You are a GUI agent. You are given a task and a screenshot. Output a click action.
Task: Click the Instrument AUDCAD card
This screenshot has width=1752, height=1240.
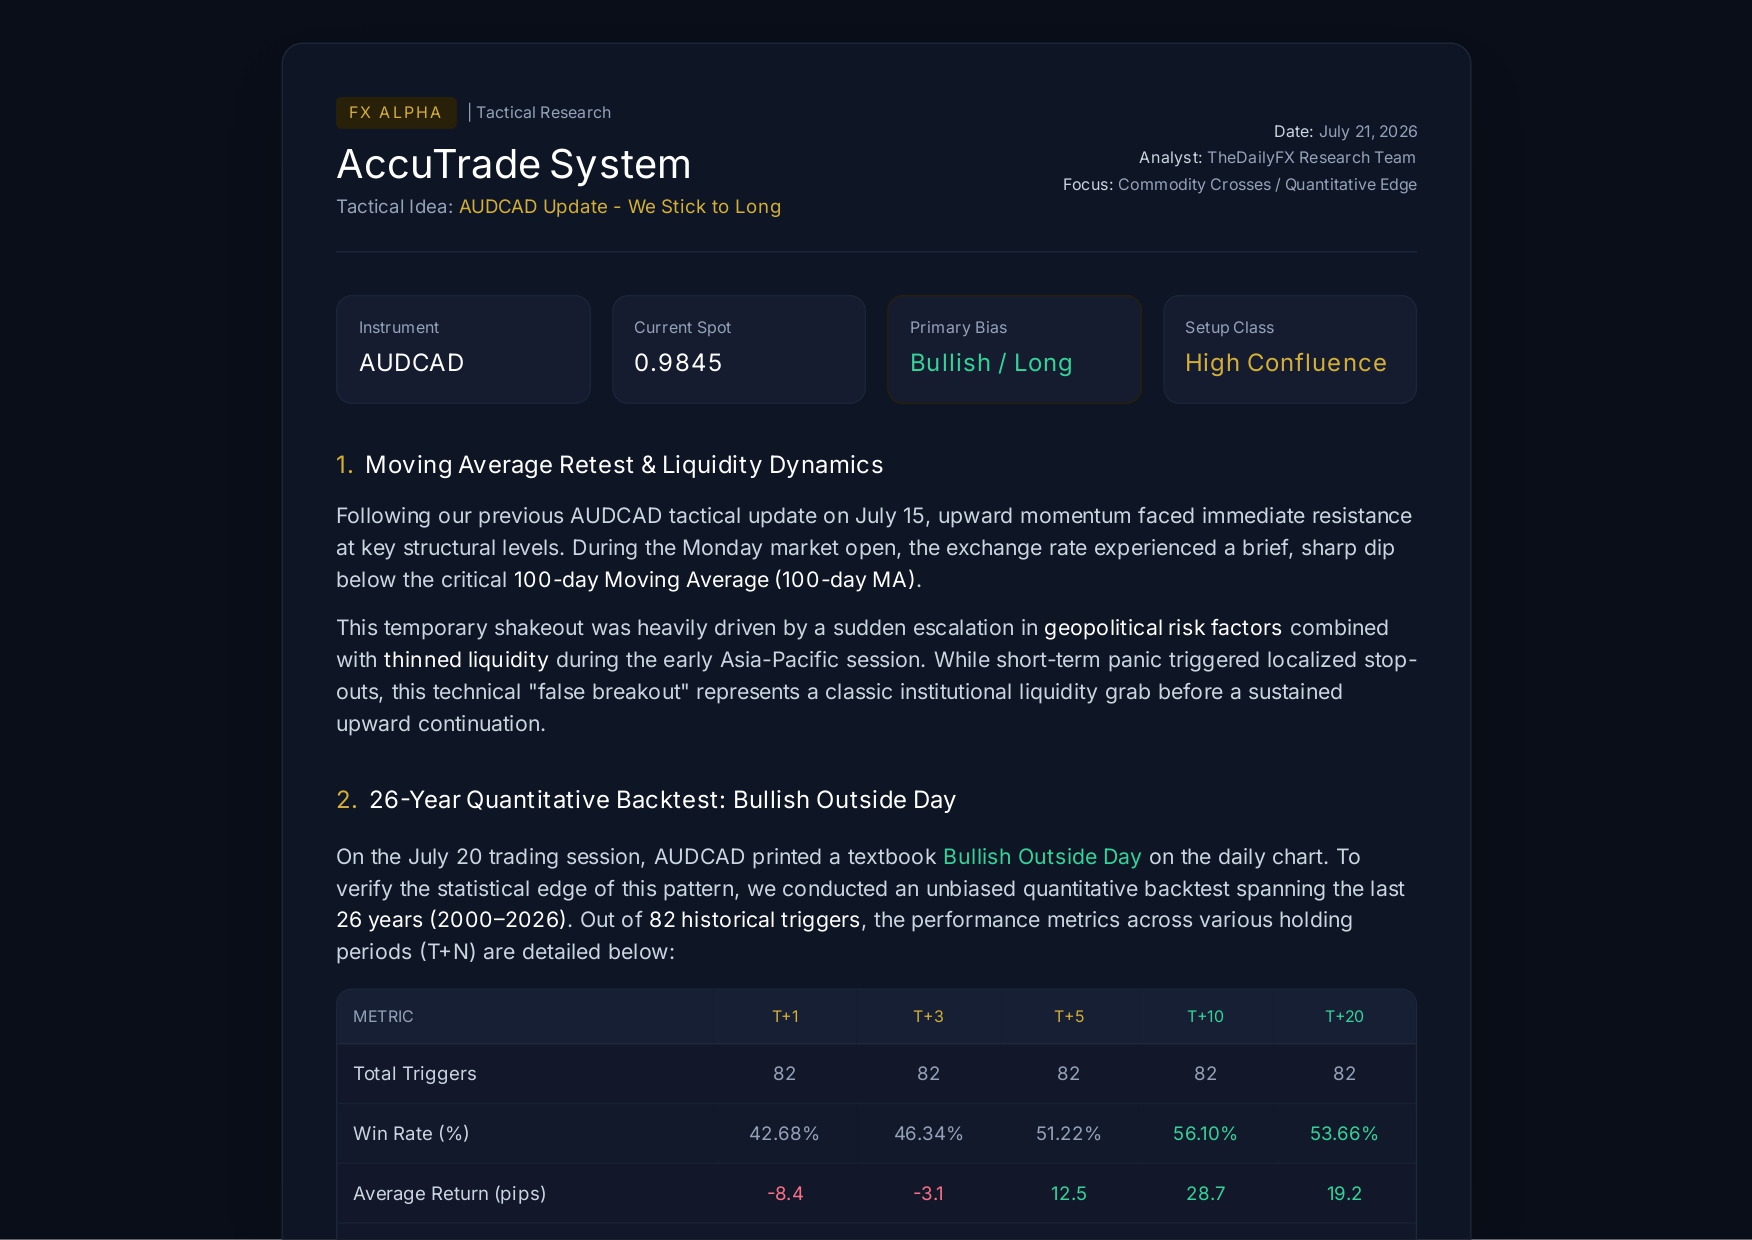point(463,349)
